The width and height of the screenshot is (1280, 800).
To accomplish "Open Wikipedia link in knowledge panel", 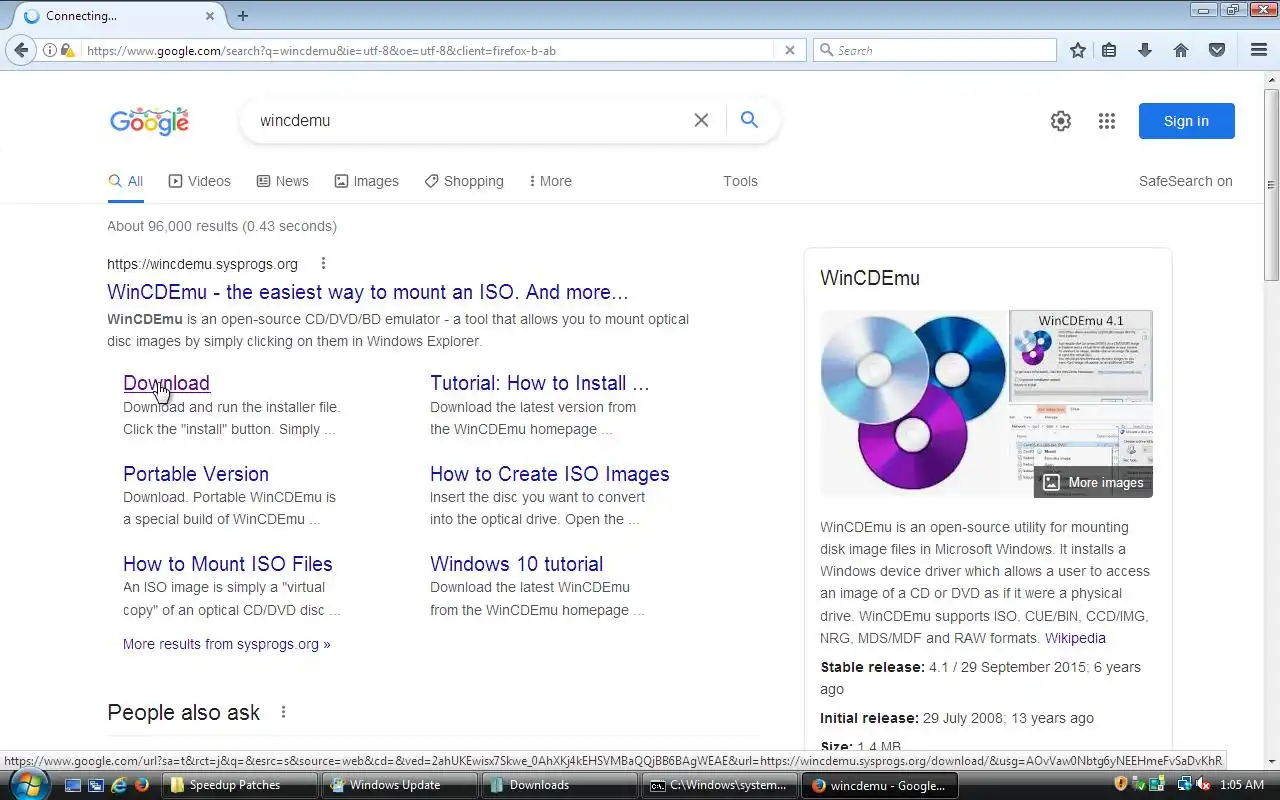I will [1075, 638].
